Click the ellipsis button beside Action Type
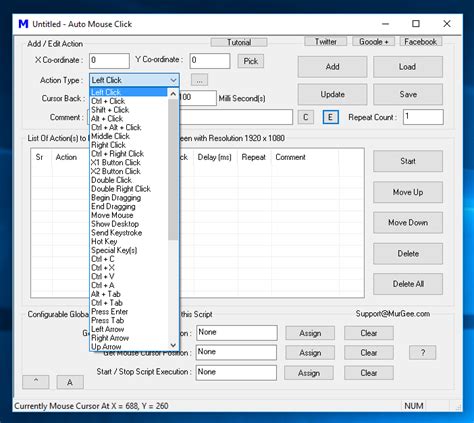This screenshot has width=474, height=423. point(199,80)
